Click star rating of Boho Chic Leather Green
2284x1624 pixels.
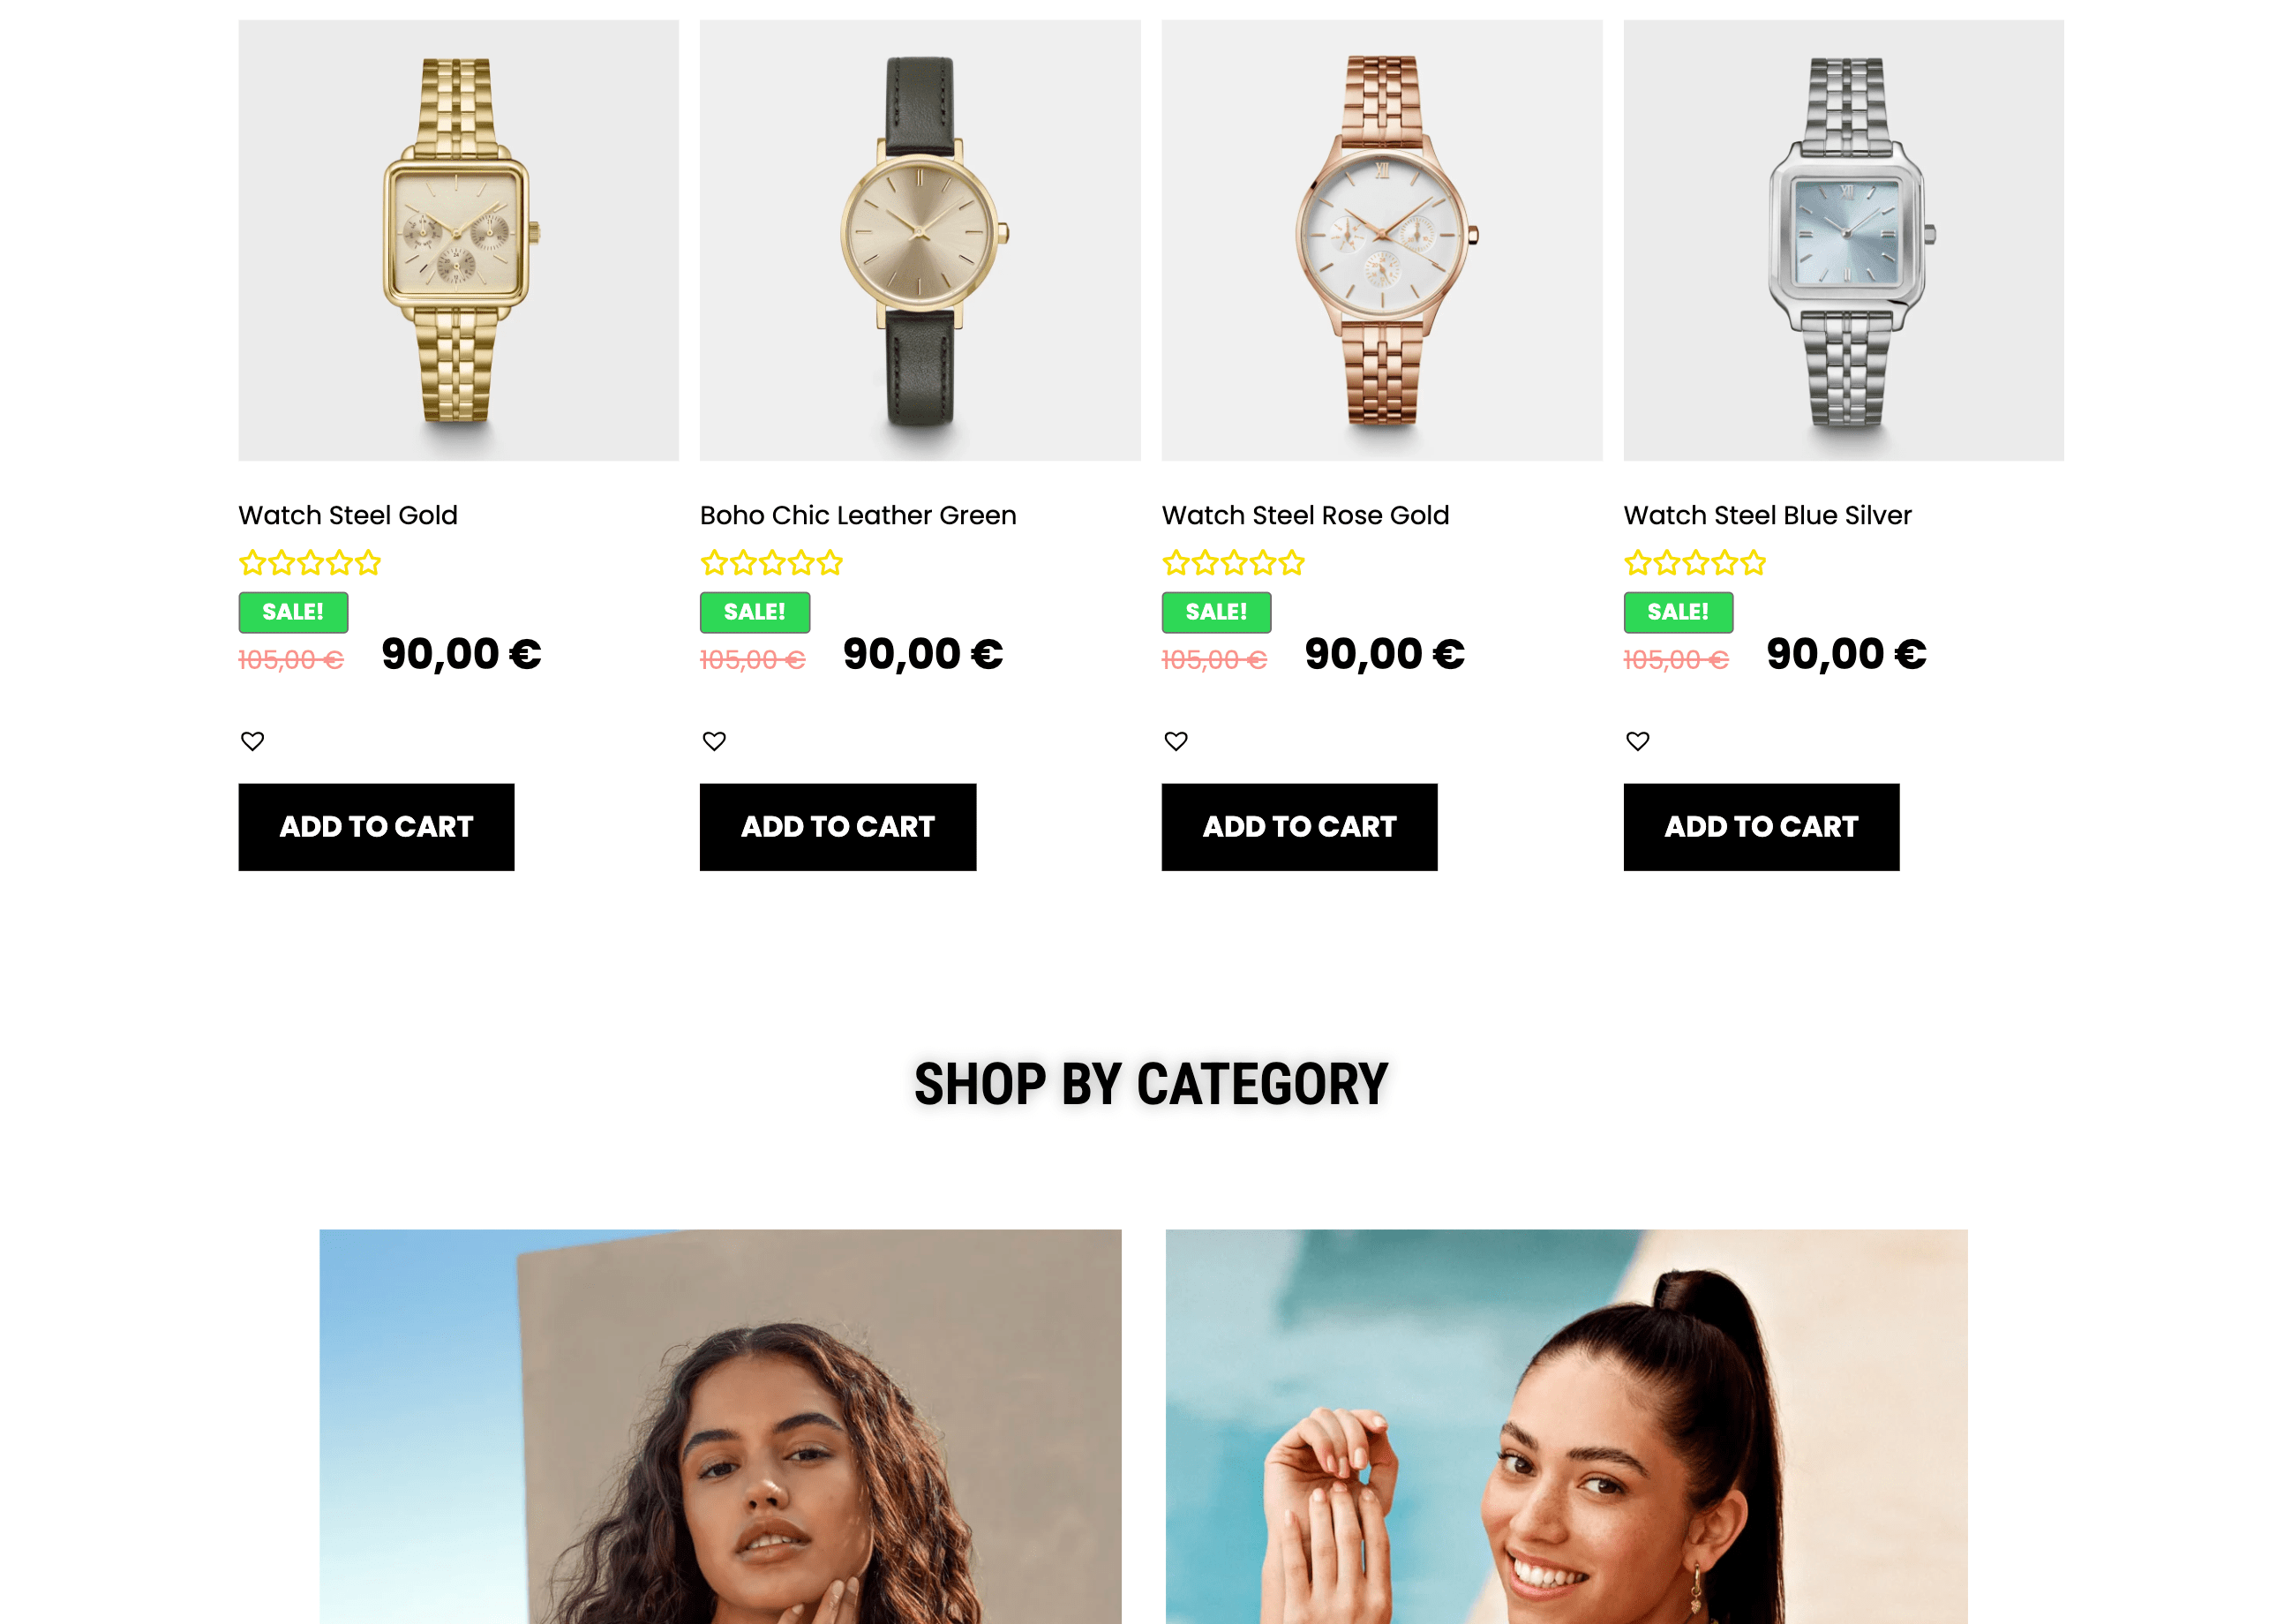pos(772,563)
